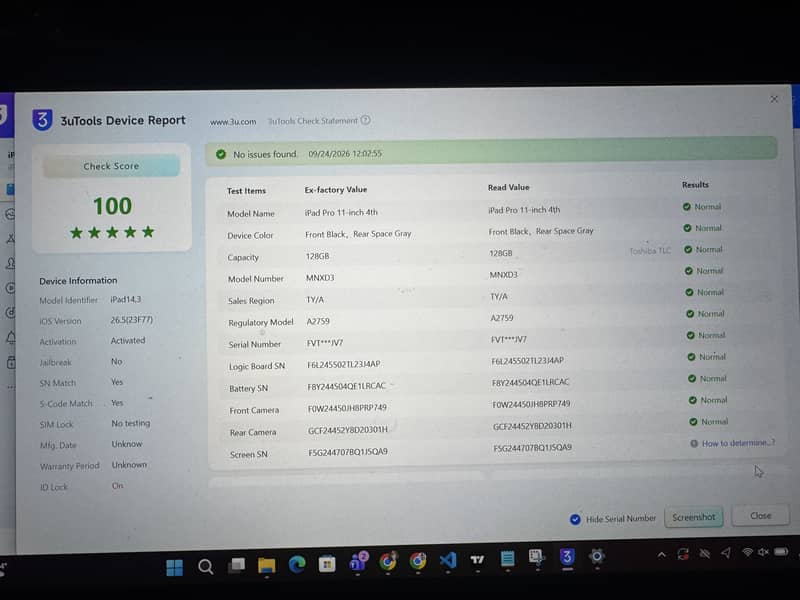Viewport: 800px width, 600px height.
Task: Open the Notepad icon in the taskbar
Action: coord(508,559)
